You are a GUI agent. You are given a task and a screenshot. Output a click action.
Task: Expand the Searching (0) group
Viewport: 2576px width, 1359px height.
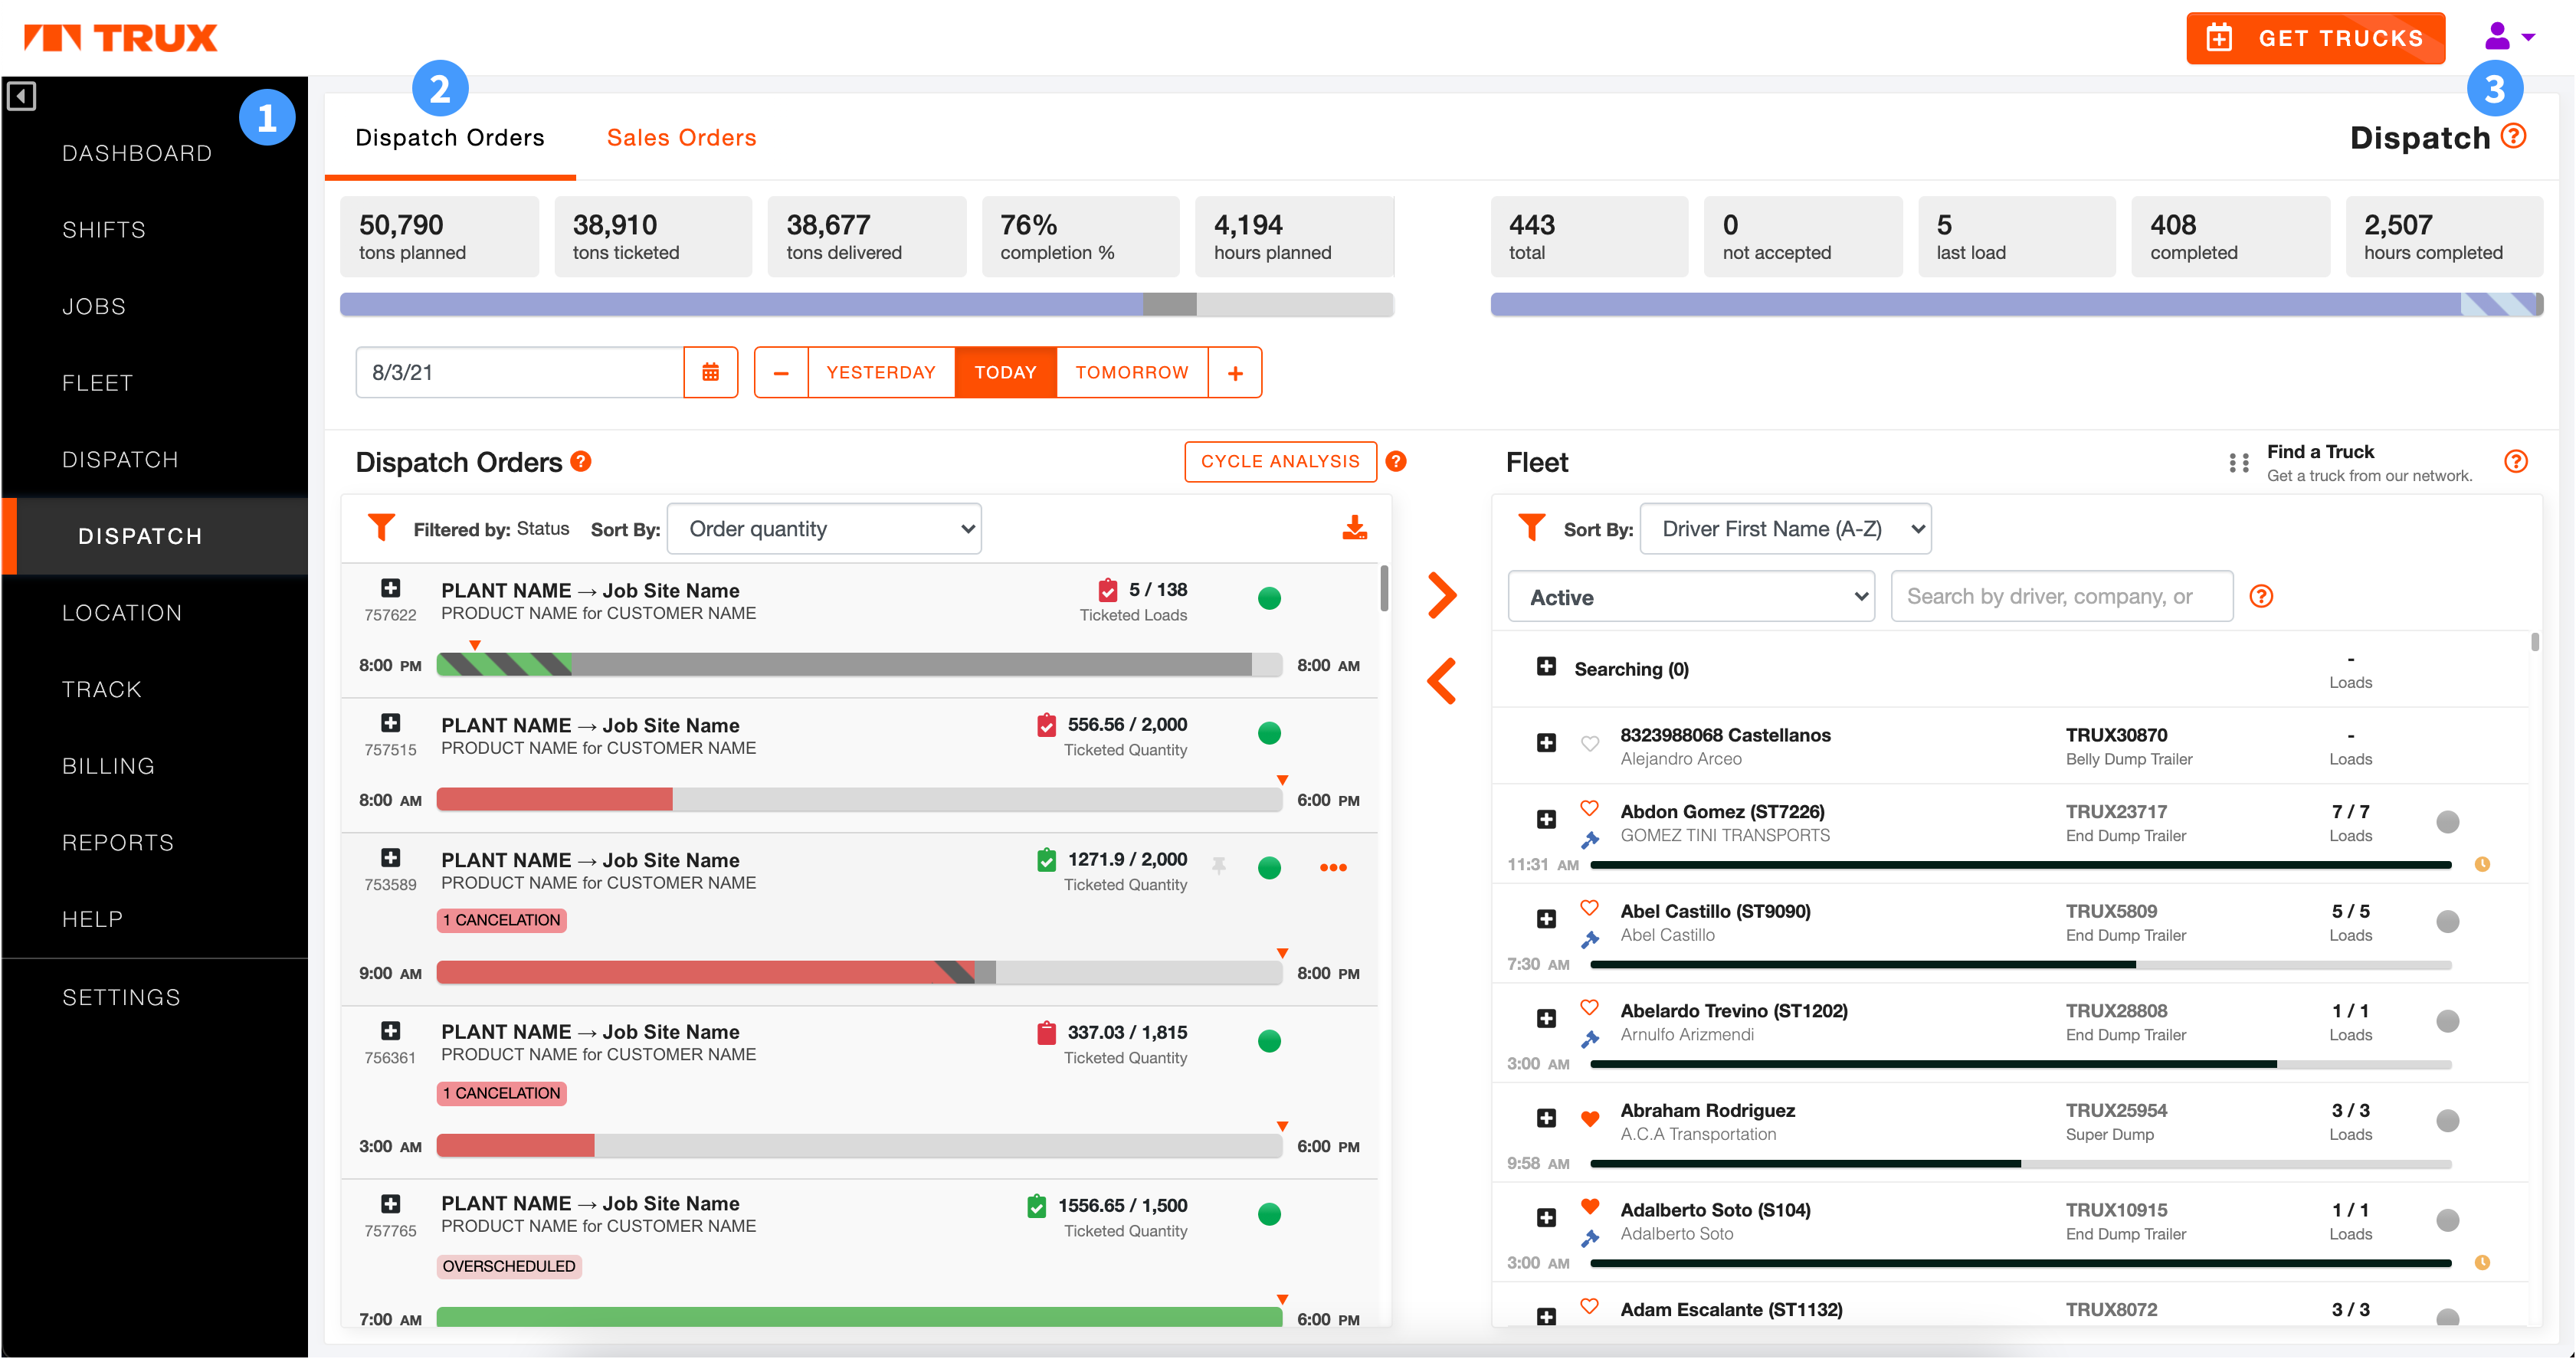click(x=1546, y=666)
